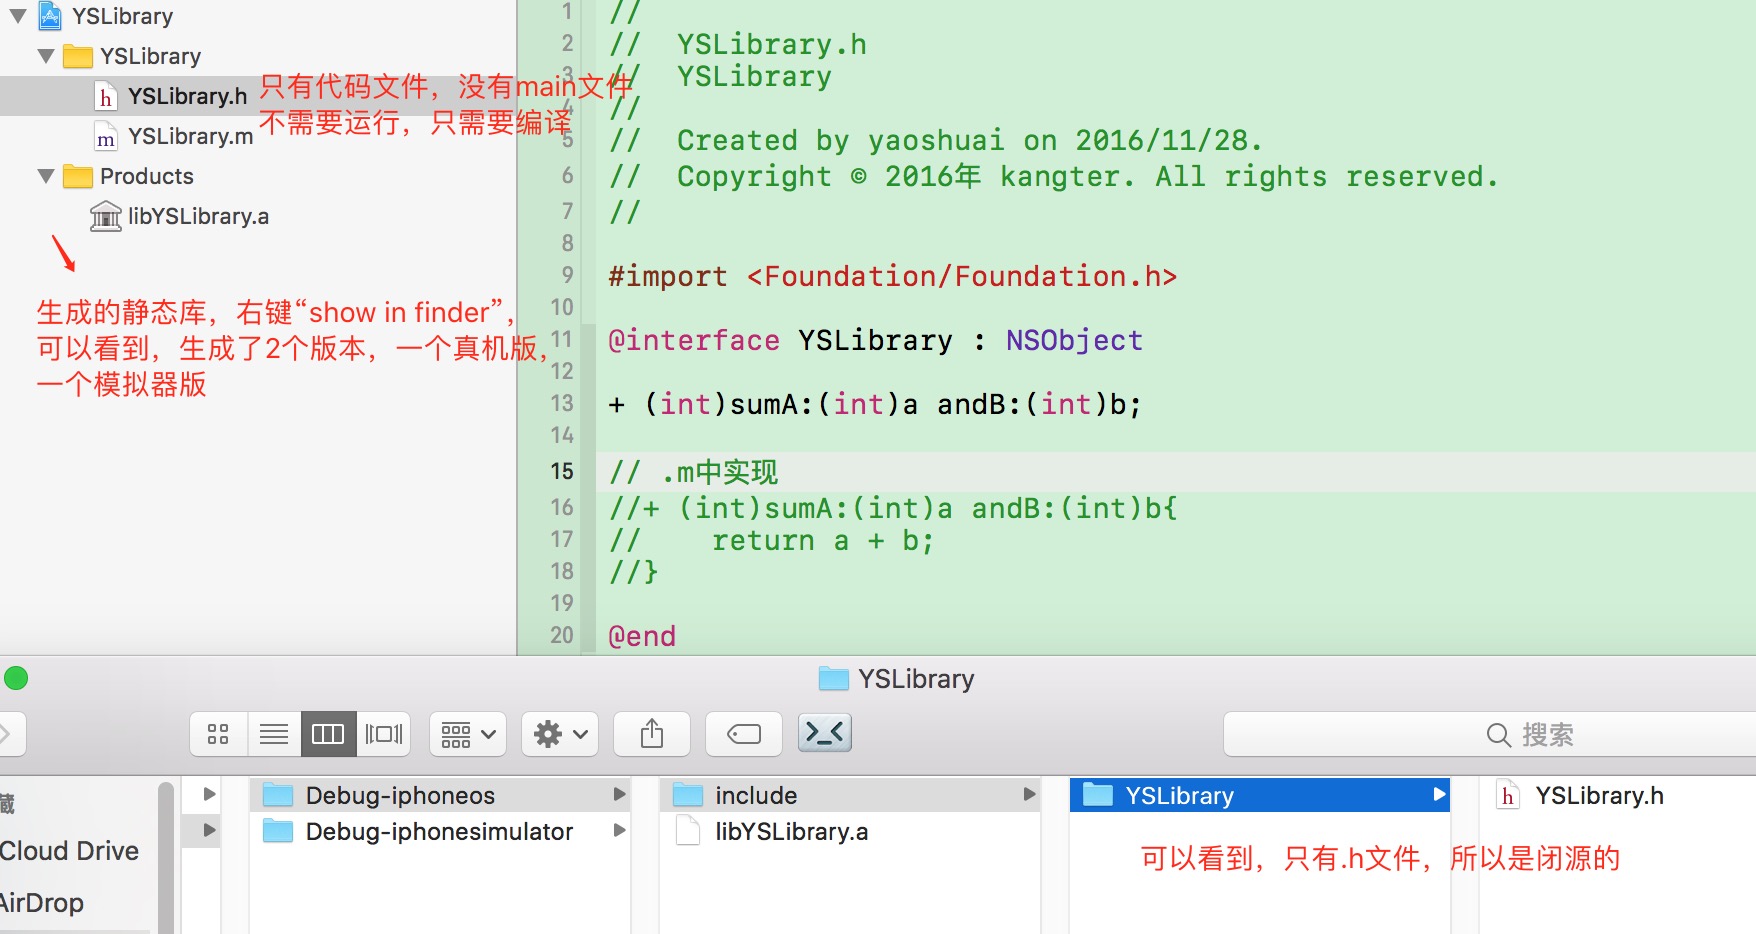Click the blank document icon of libYSLibrary.a
Image resolution: width=1756 pixels, height=934 pixels.
click(x=688, y=831)
